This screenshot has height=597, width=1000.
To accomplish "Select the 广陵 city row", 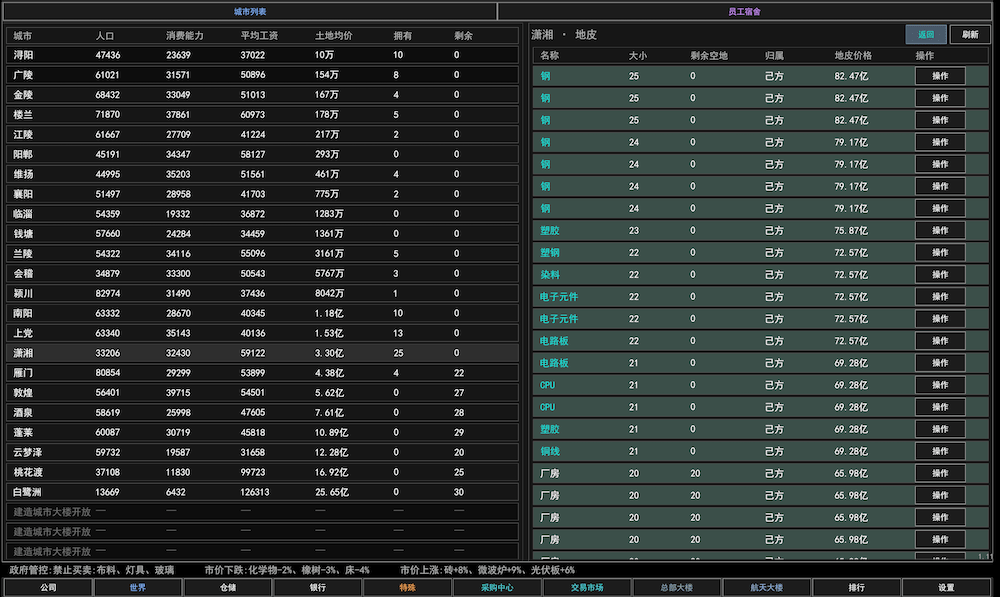I will click(x=262, y=75).
